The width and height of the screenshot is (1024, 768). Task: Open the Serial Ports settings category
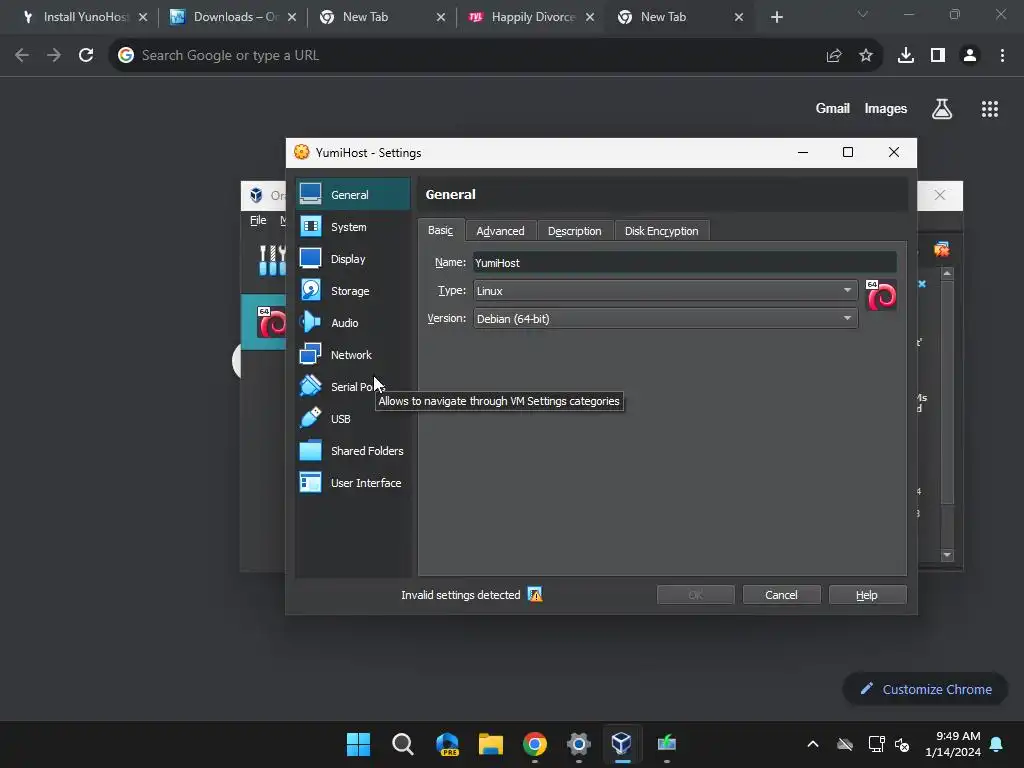pos(353,387)
